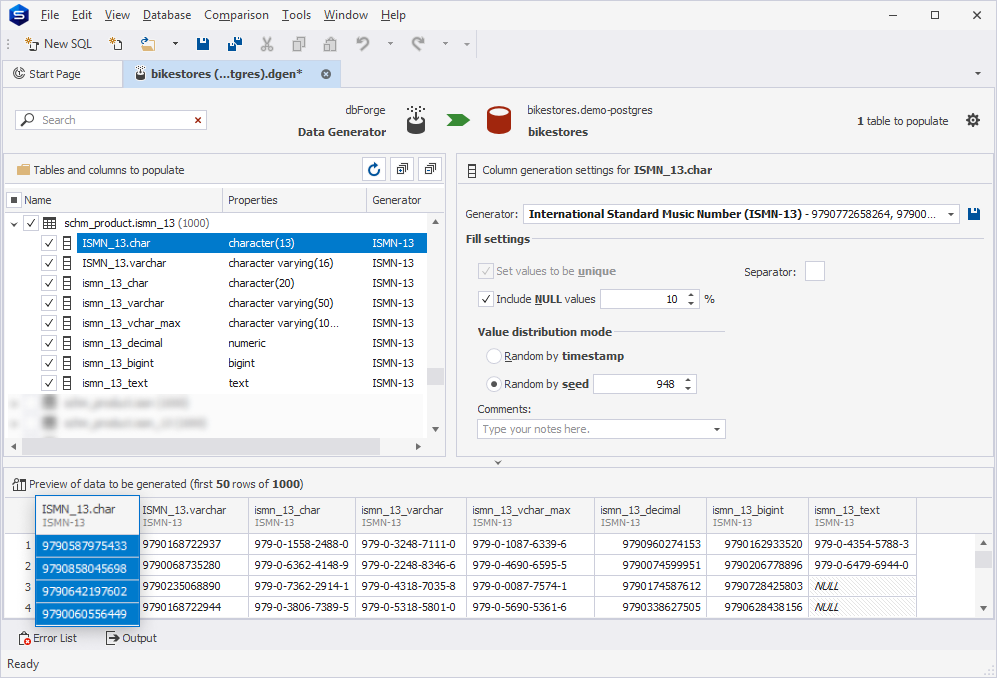Click the Data Generator source icon
The height and width of the screenshot is (678, 997).
415,120
